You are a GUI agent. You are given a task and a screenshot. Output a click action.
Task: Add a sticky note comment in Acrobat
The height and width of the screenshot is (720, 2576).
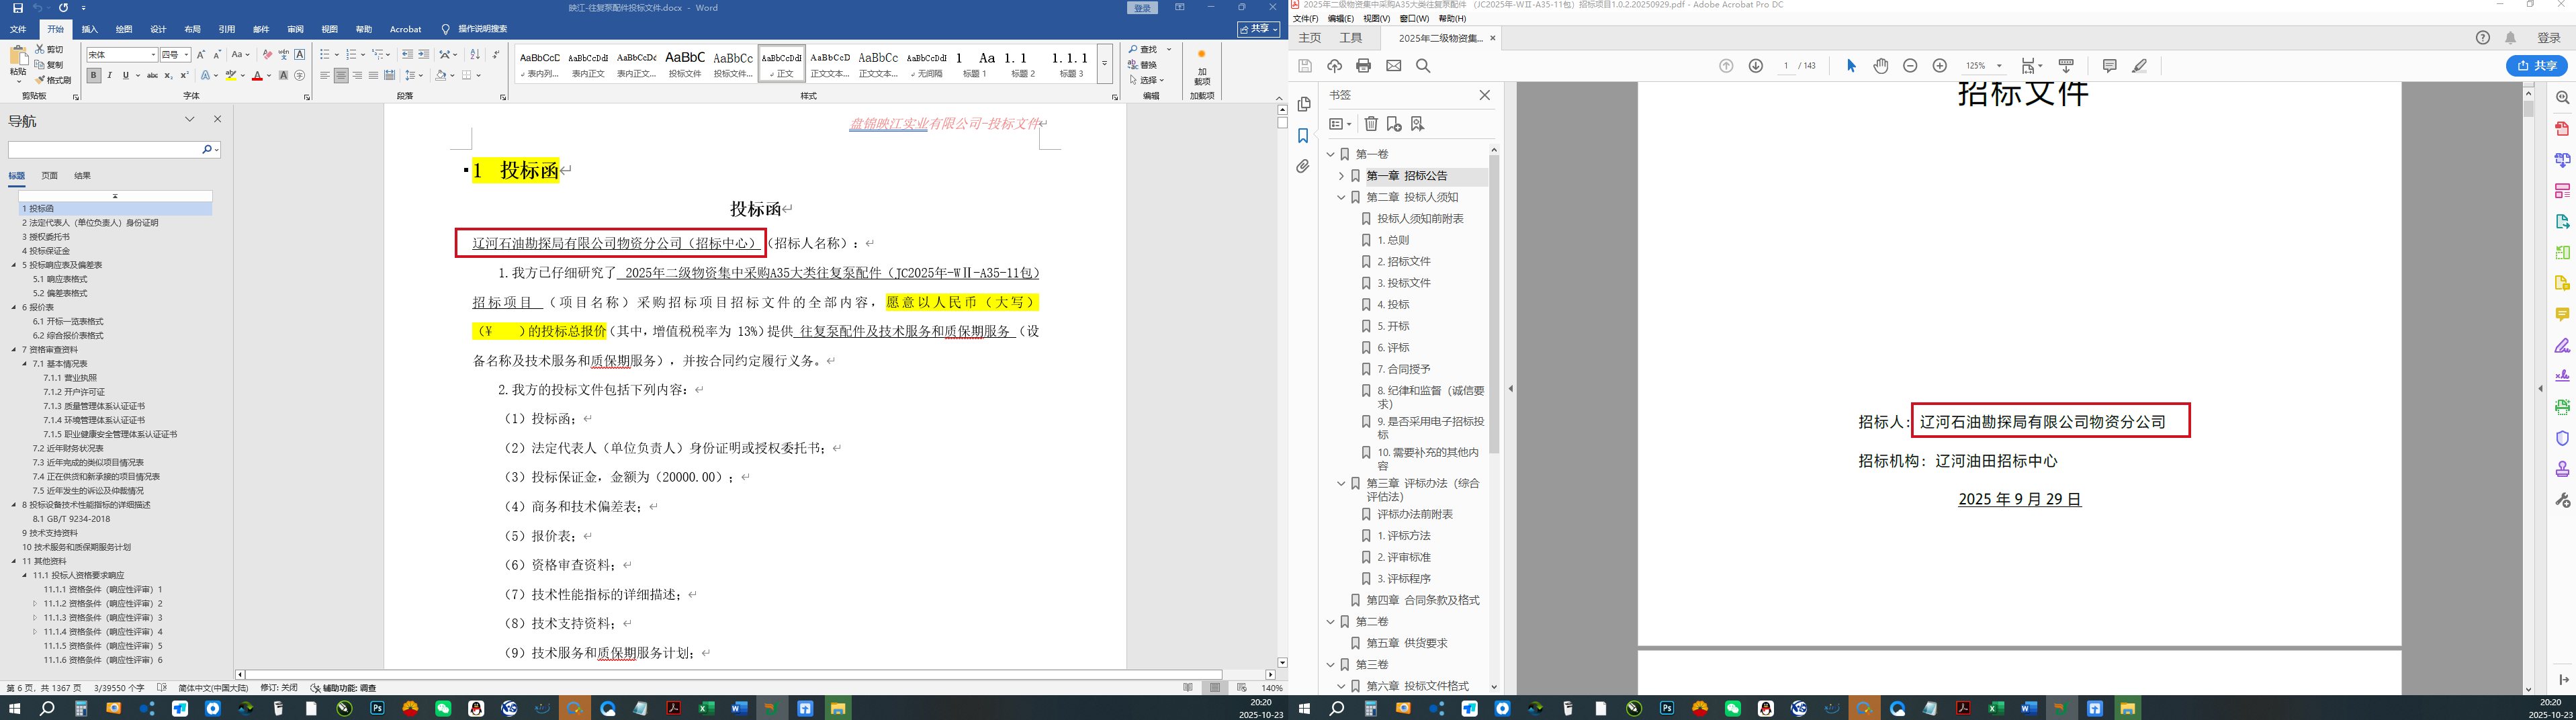(x=2109, y=66)
